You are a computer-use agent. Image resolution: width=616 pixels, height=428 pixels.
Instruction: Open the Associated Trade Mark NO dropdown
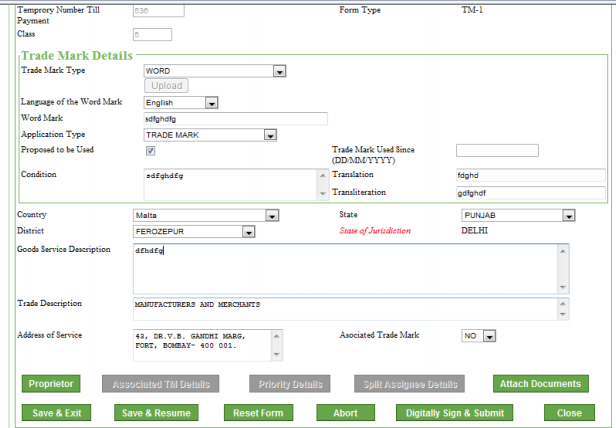point(478,336)
